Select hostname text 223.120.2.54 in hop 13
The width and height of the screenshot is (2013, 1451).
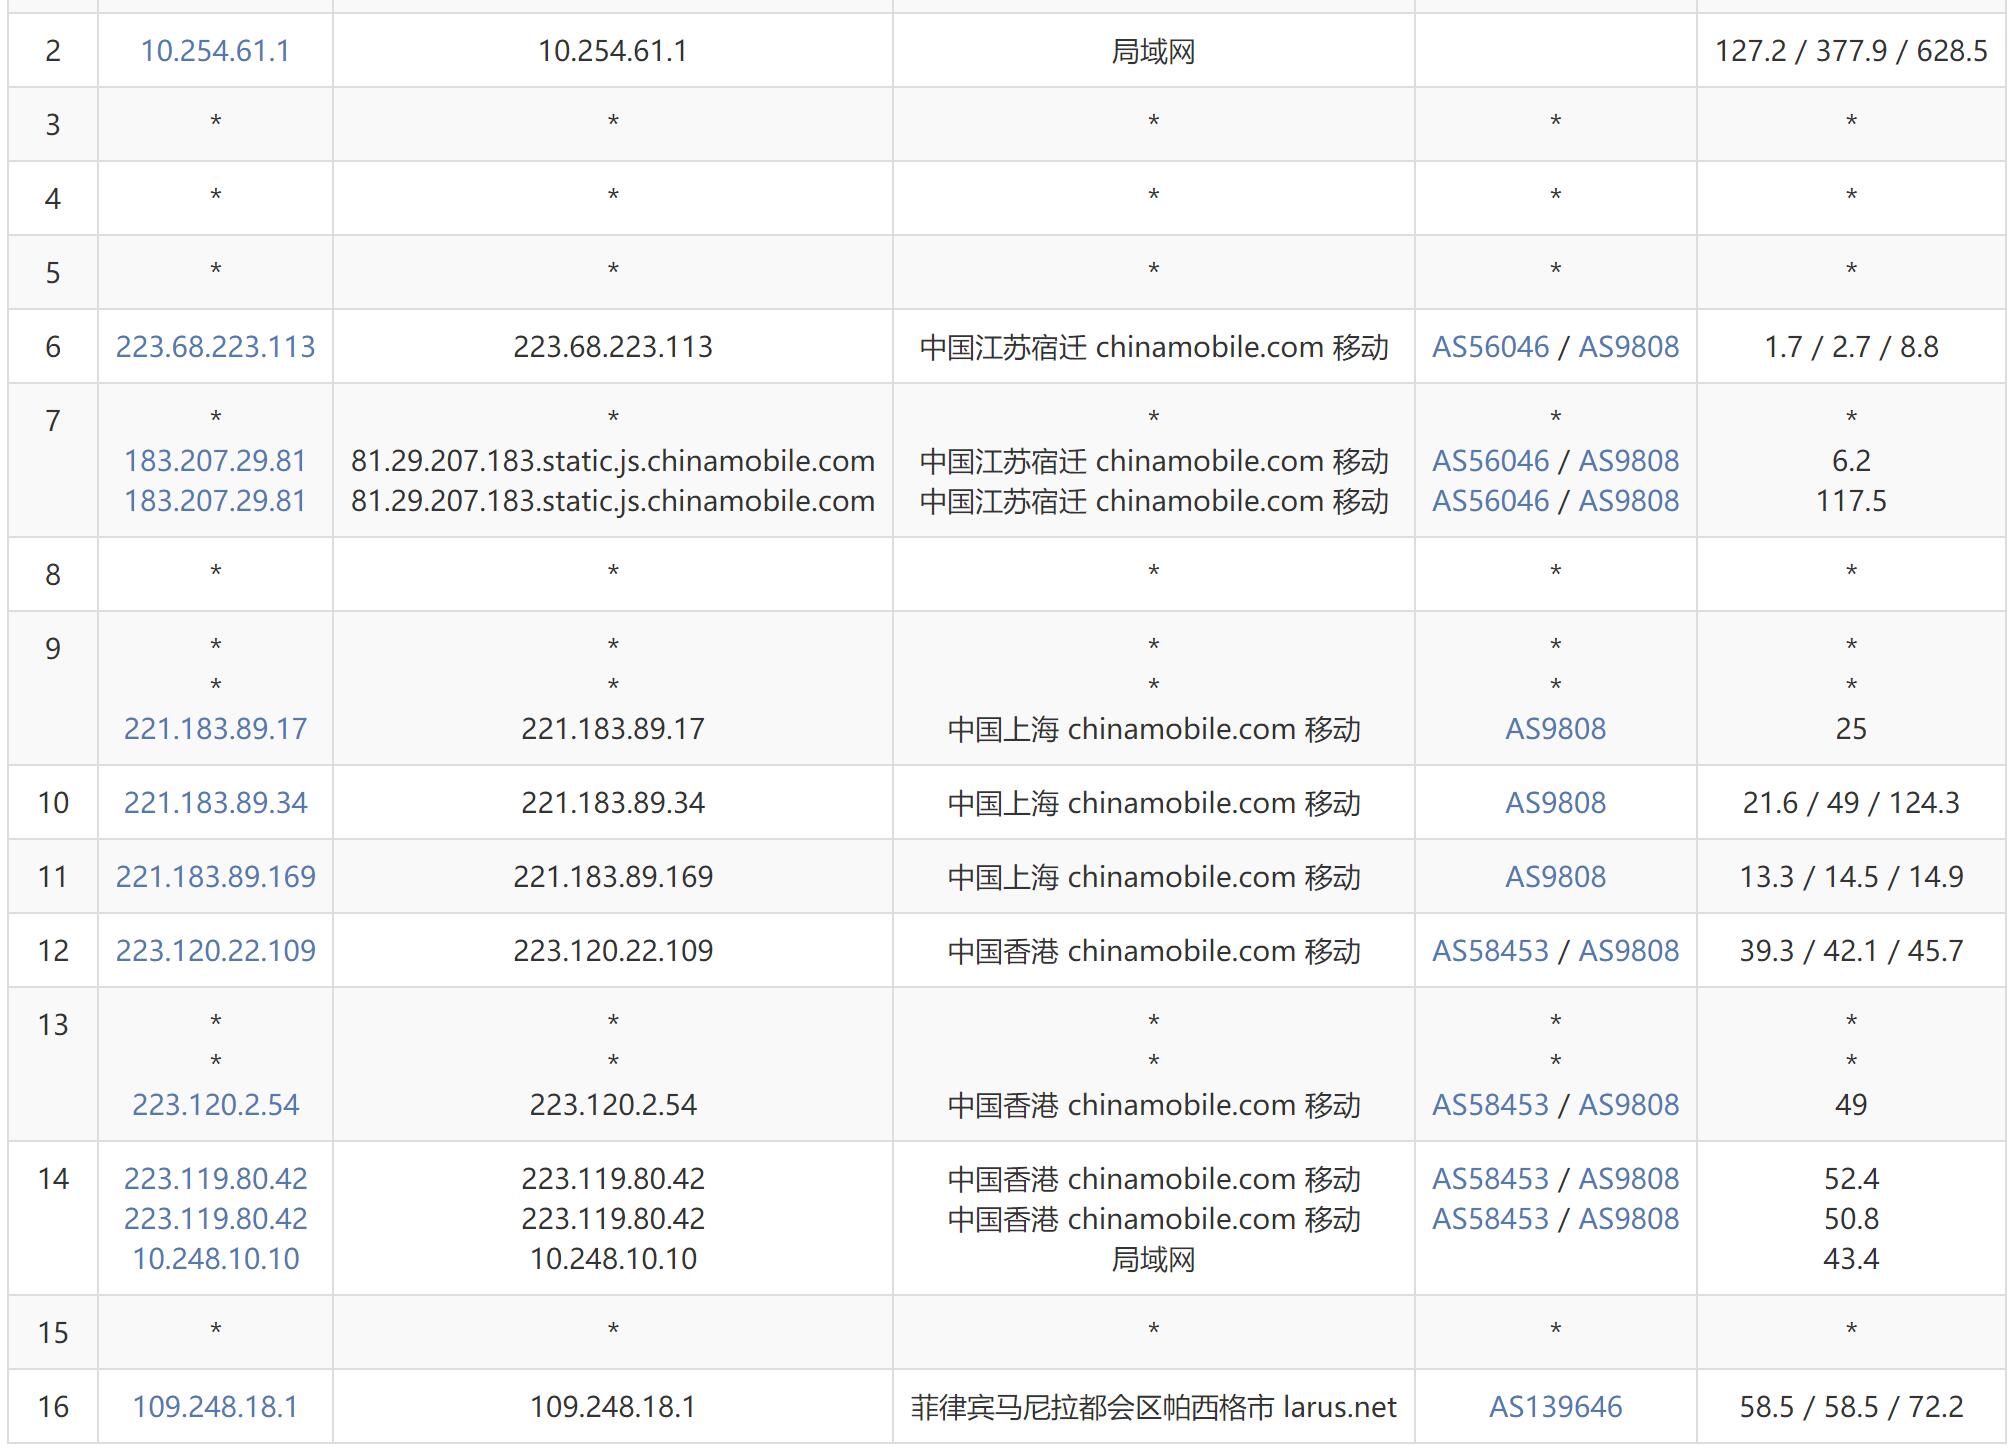[x=613, y=1105]
